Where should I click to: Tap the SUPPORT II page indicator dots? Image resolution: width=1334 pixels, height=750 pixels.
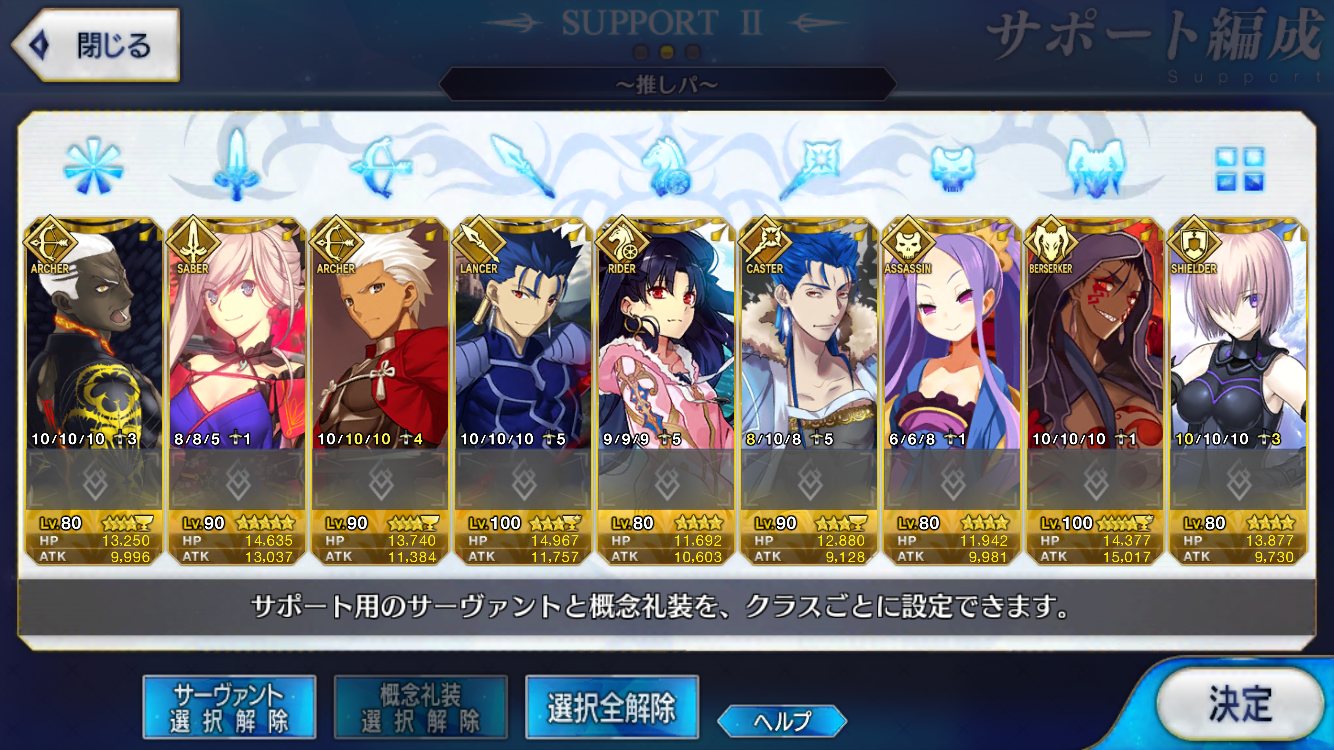(667, 52)
